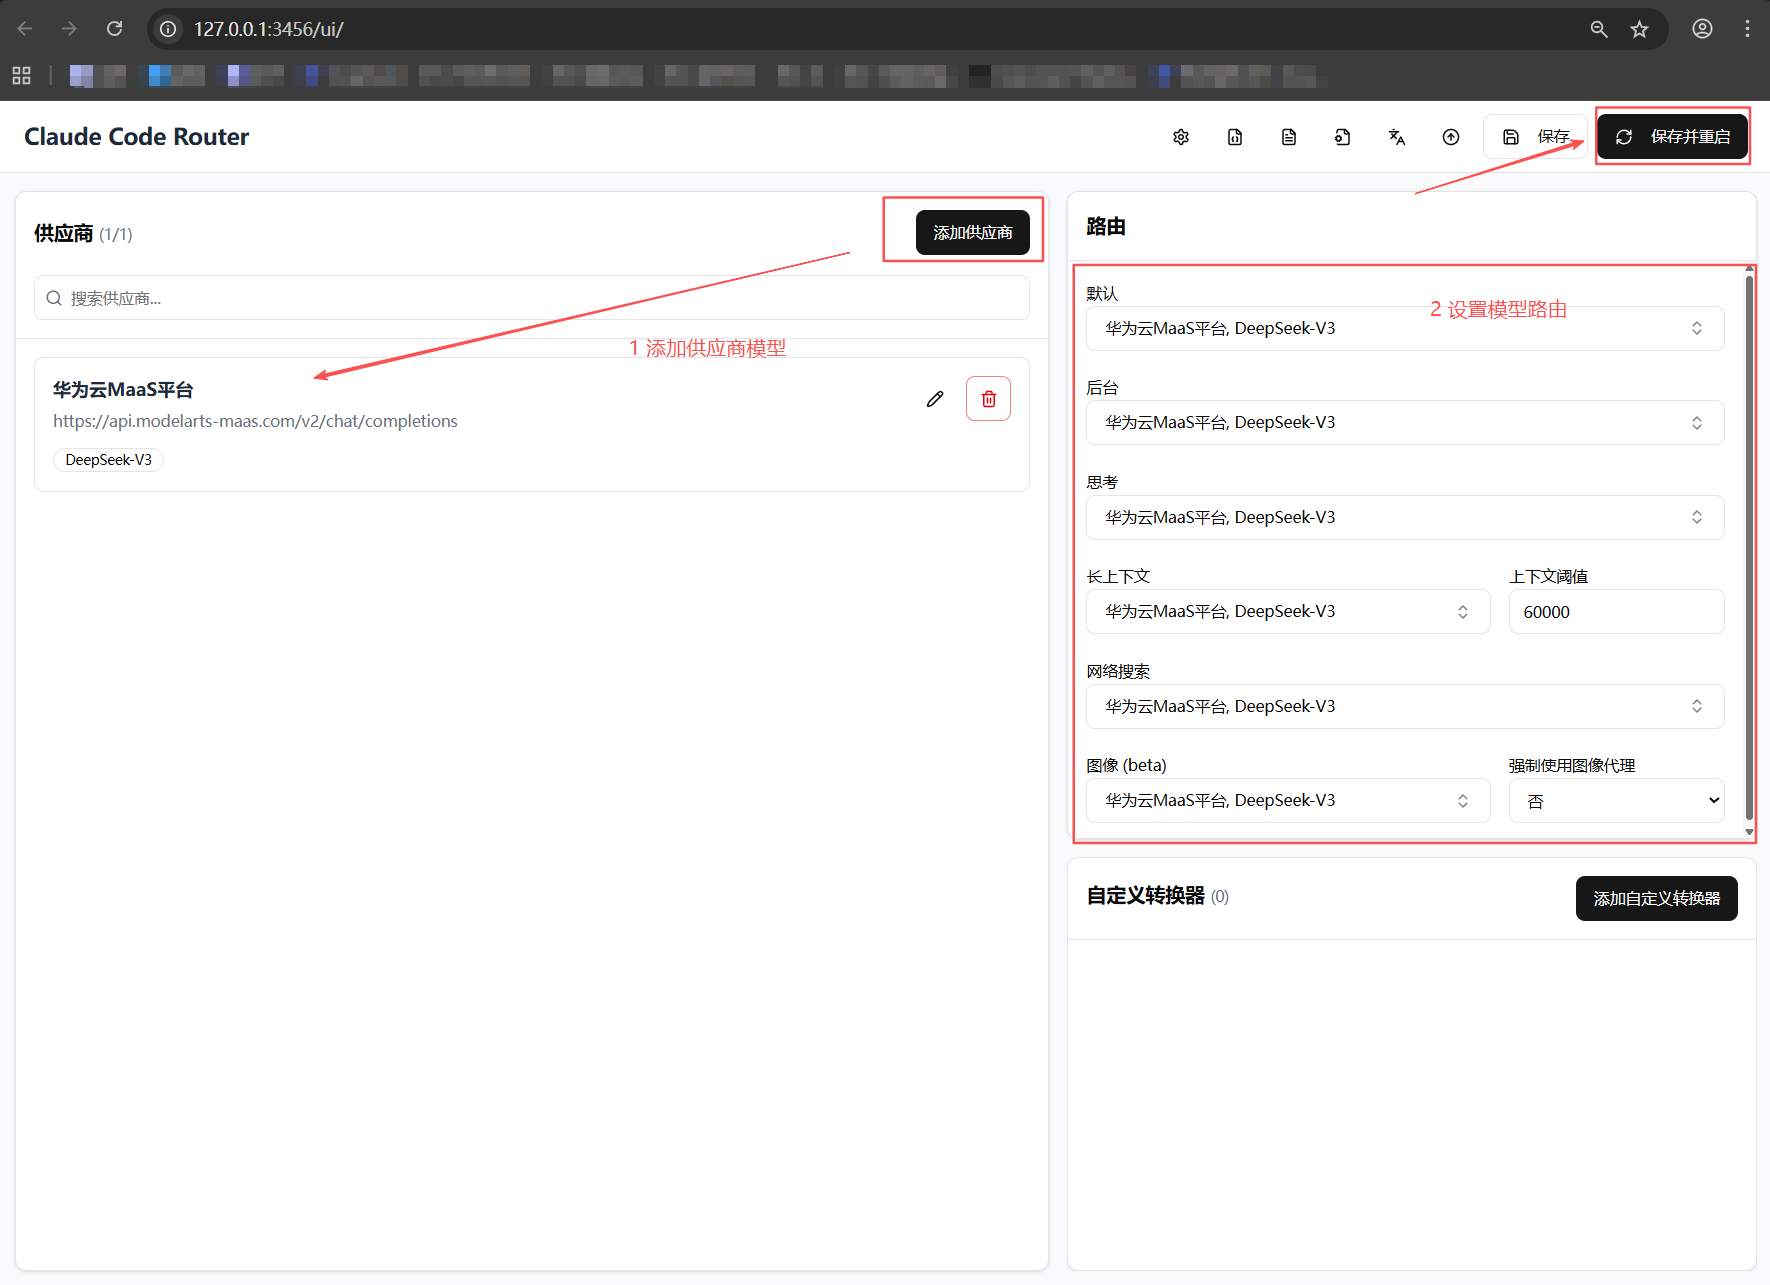Bookmark this page with the star
Viewport: 1770px width, 1285px height.
coord(1639,29)
